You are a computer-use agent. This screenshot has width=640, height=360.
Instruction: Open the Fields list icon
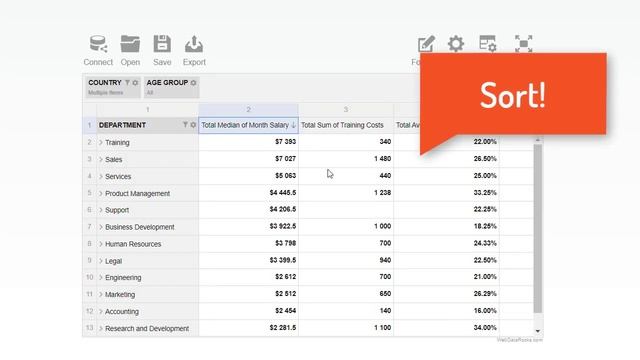click(x=487, y=44)
